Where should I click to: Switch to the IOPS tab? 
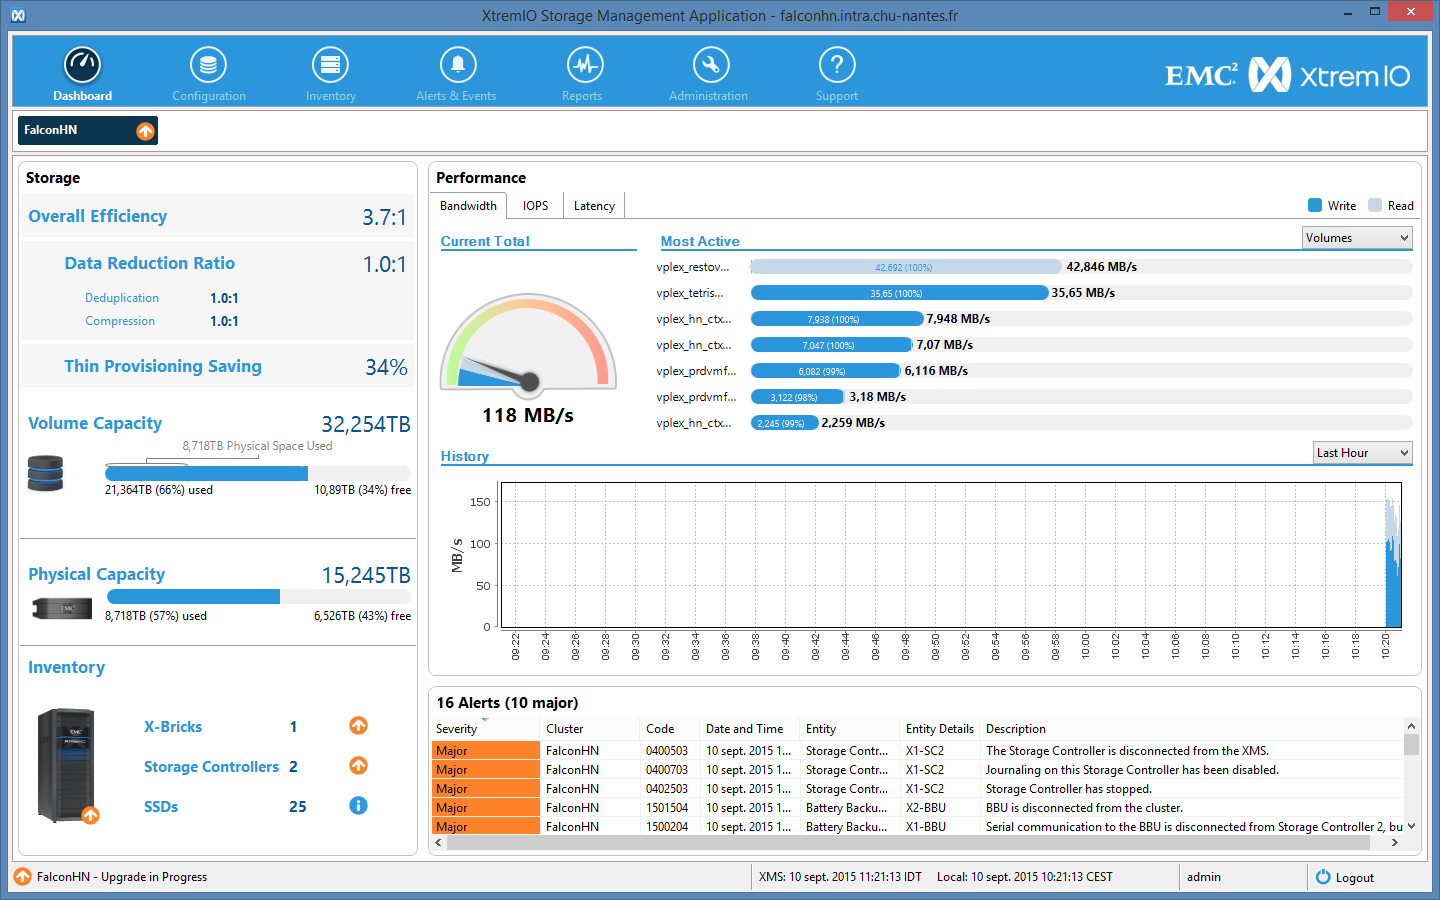pyautogui.click(x=535, y=206)
